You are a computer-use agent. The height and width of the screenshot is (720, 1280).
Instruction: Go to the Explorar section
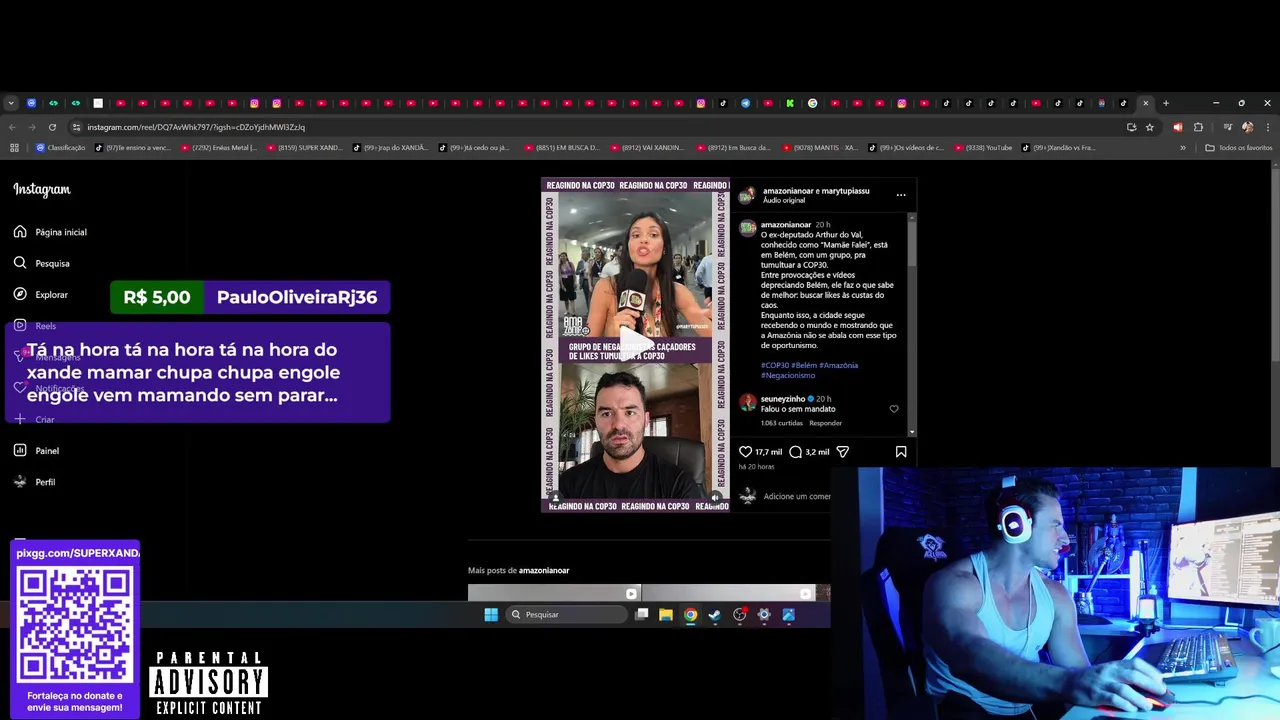[41, 295]
